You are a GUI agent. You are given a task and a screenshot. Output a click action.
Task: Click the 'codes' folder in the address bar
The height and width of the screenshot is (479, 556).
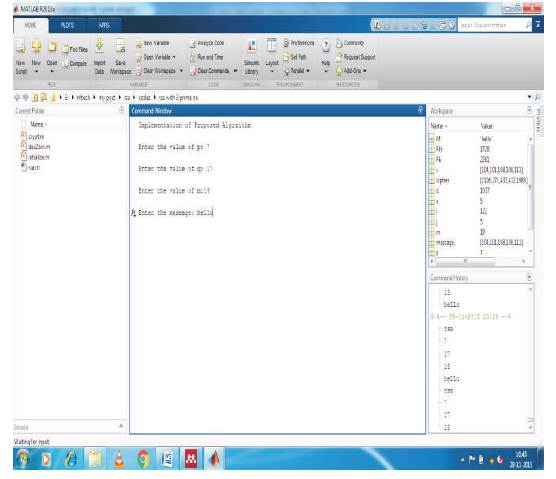(144, 97)
